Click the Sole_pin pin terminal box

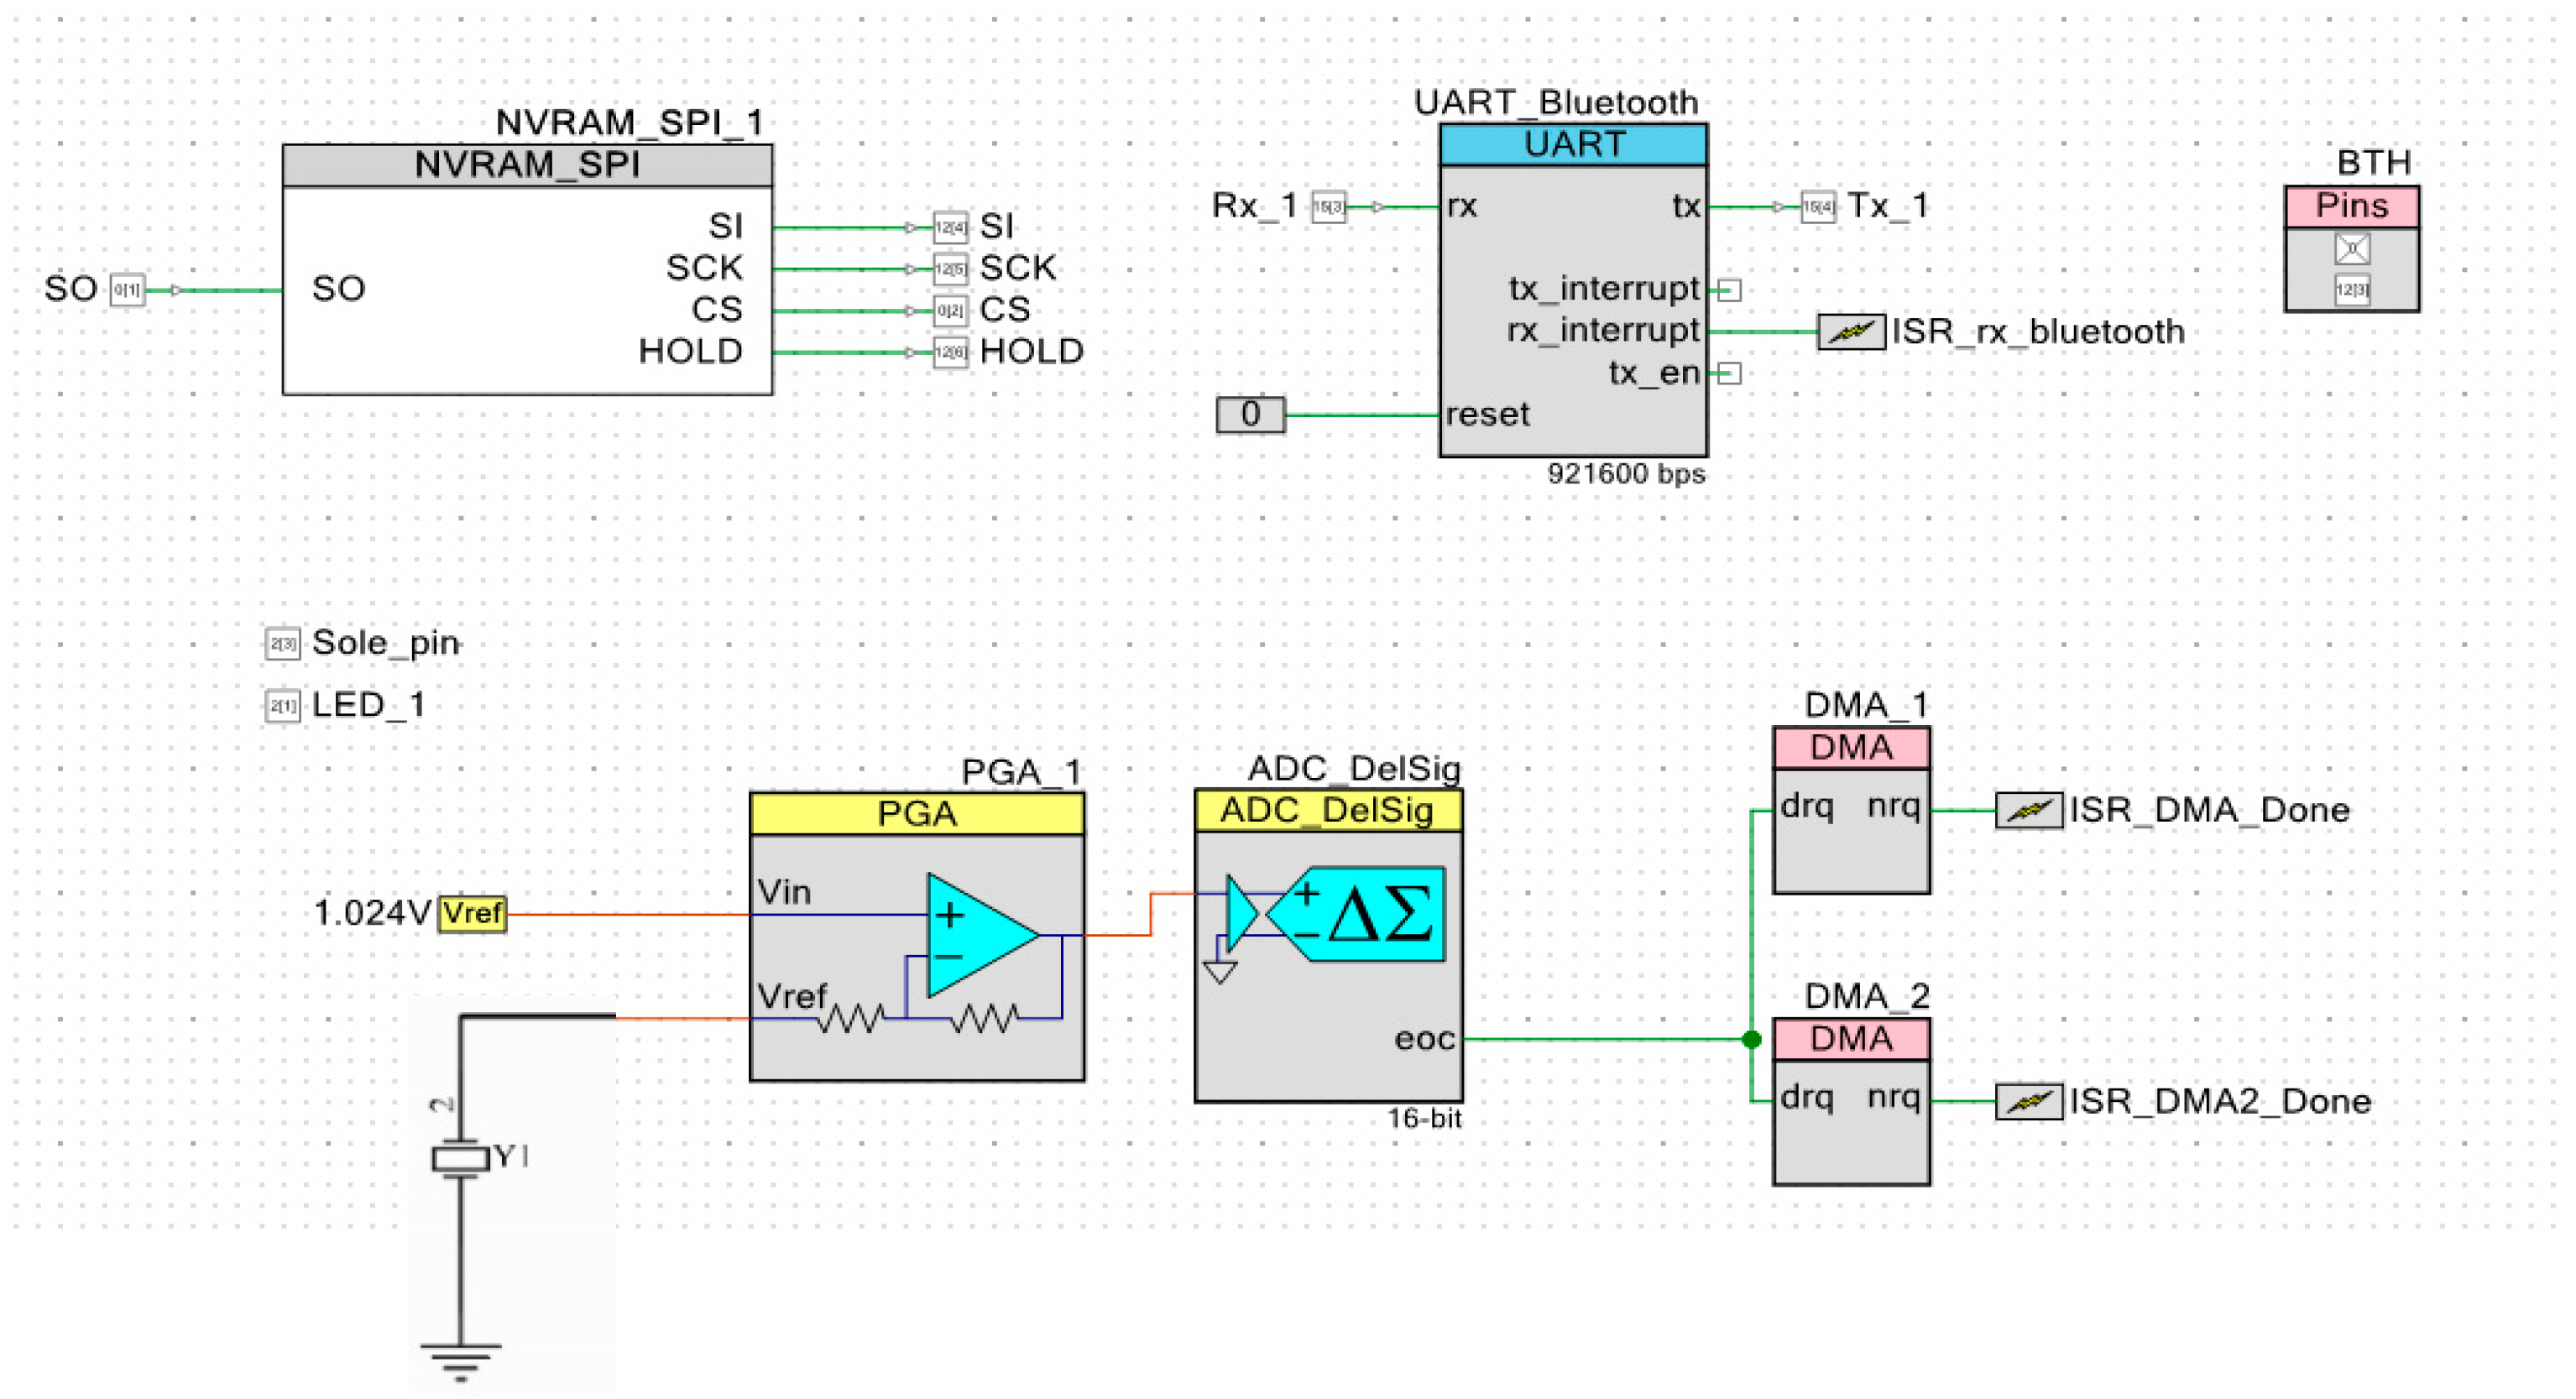coord(282,643)
